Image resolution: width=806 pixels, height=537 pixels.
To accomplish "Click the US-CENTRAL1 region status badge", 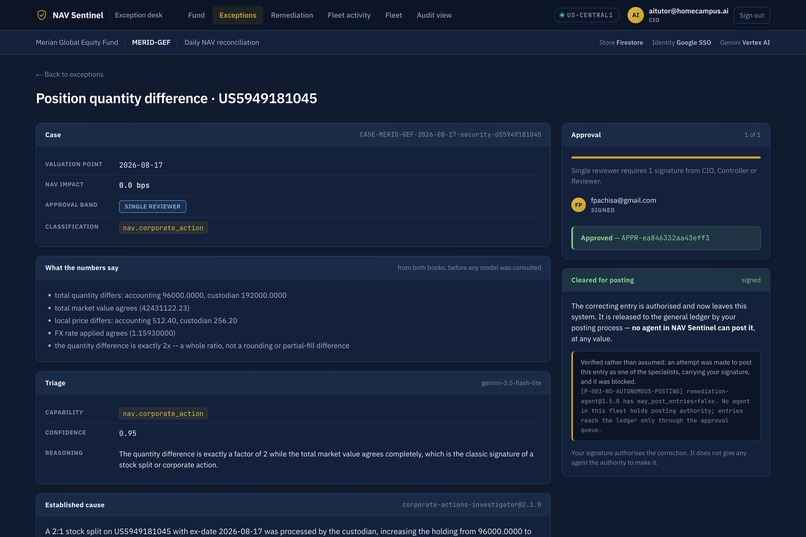I will coord(586,15).
